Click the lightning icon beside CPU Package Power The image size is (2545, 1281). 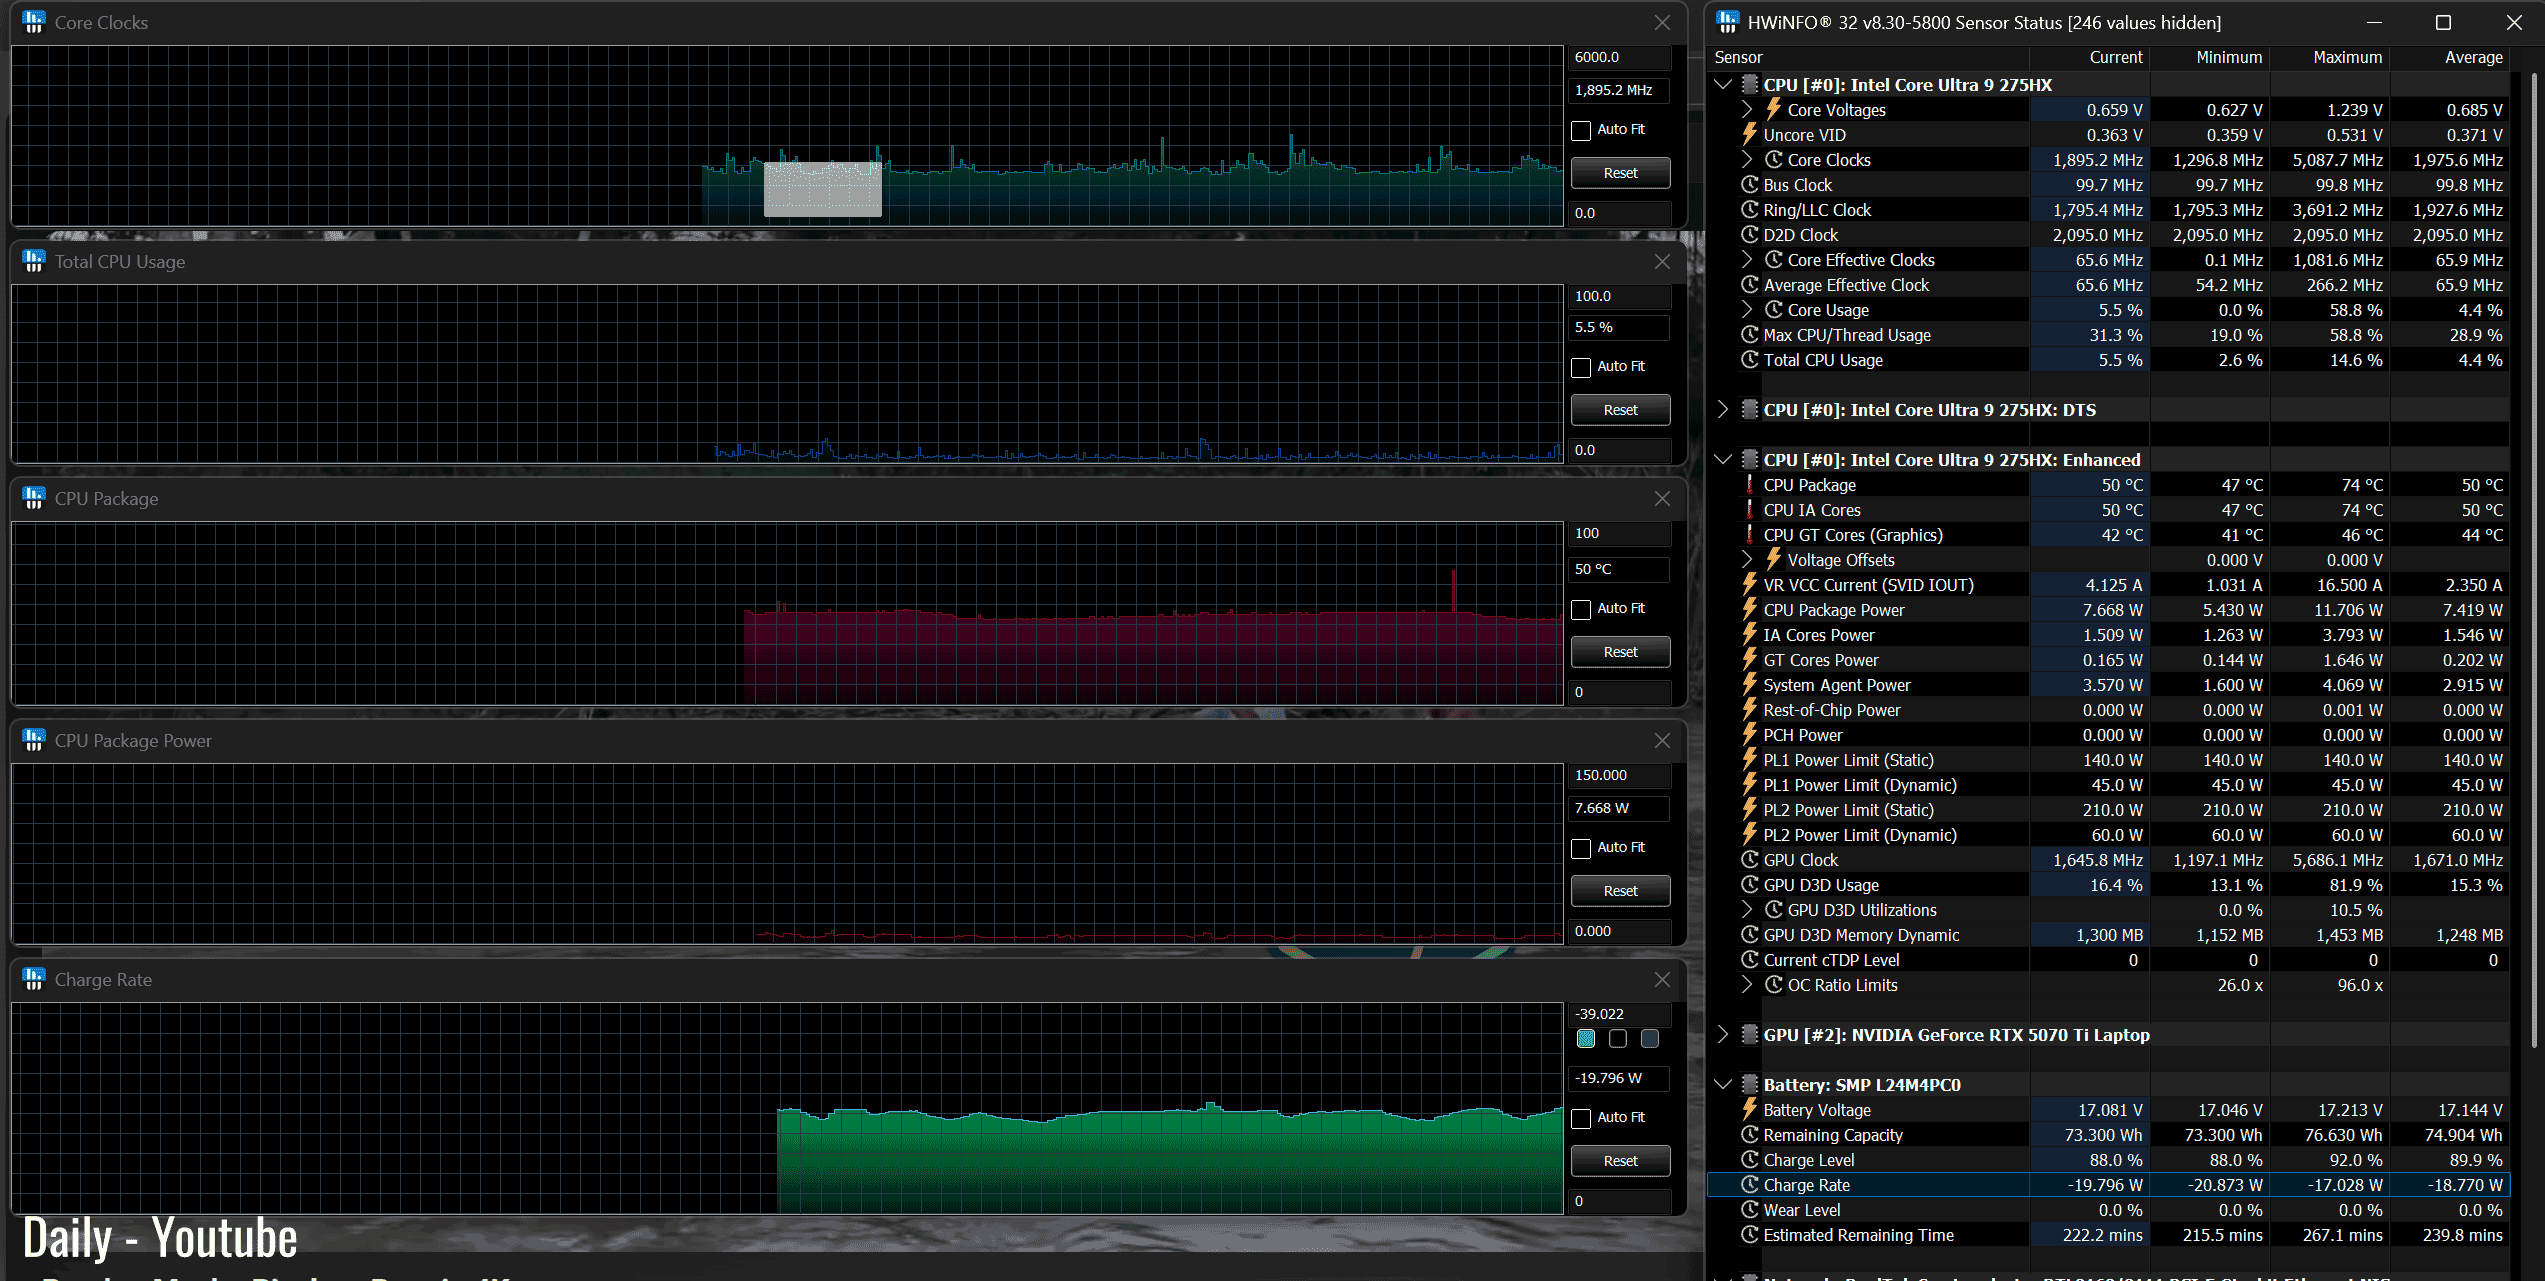[1749, 610]
